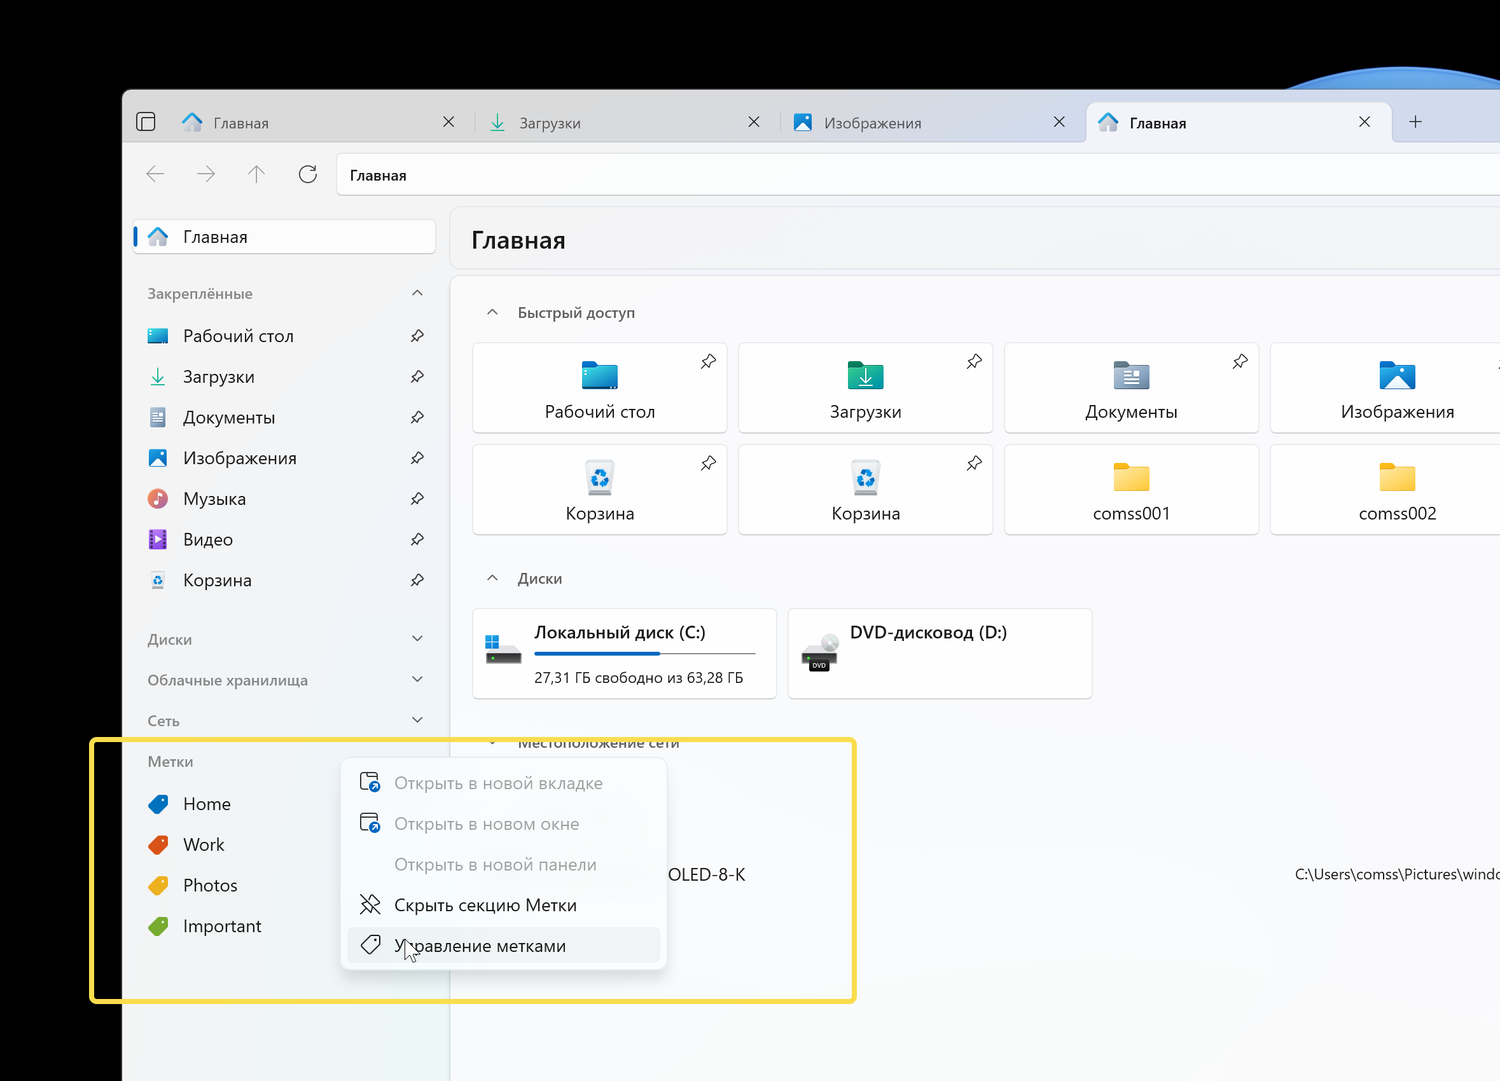Unpin Загрузки in the sidebar
The image size is (1500, 1081).
pos(417,377)
